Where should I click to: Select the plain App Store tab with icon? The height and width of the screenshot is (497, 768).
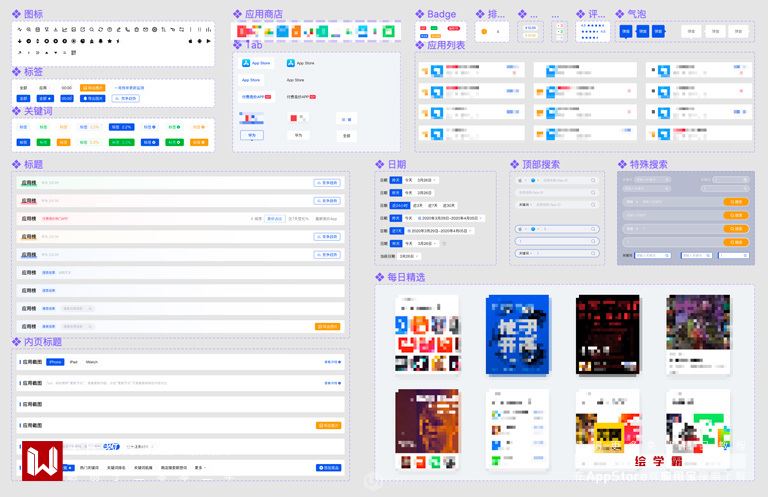(x=300, y=63)
